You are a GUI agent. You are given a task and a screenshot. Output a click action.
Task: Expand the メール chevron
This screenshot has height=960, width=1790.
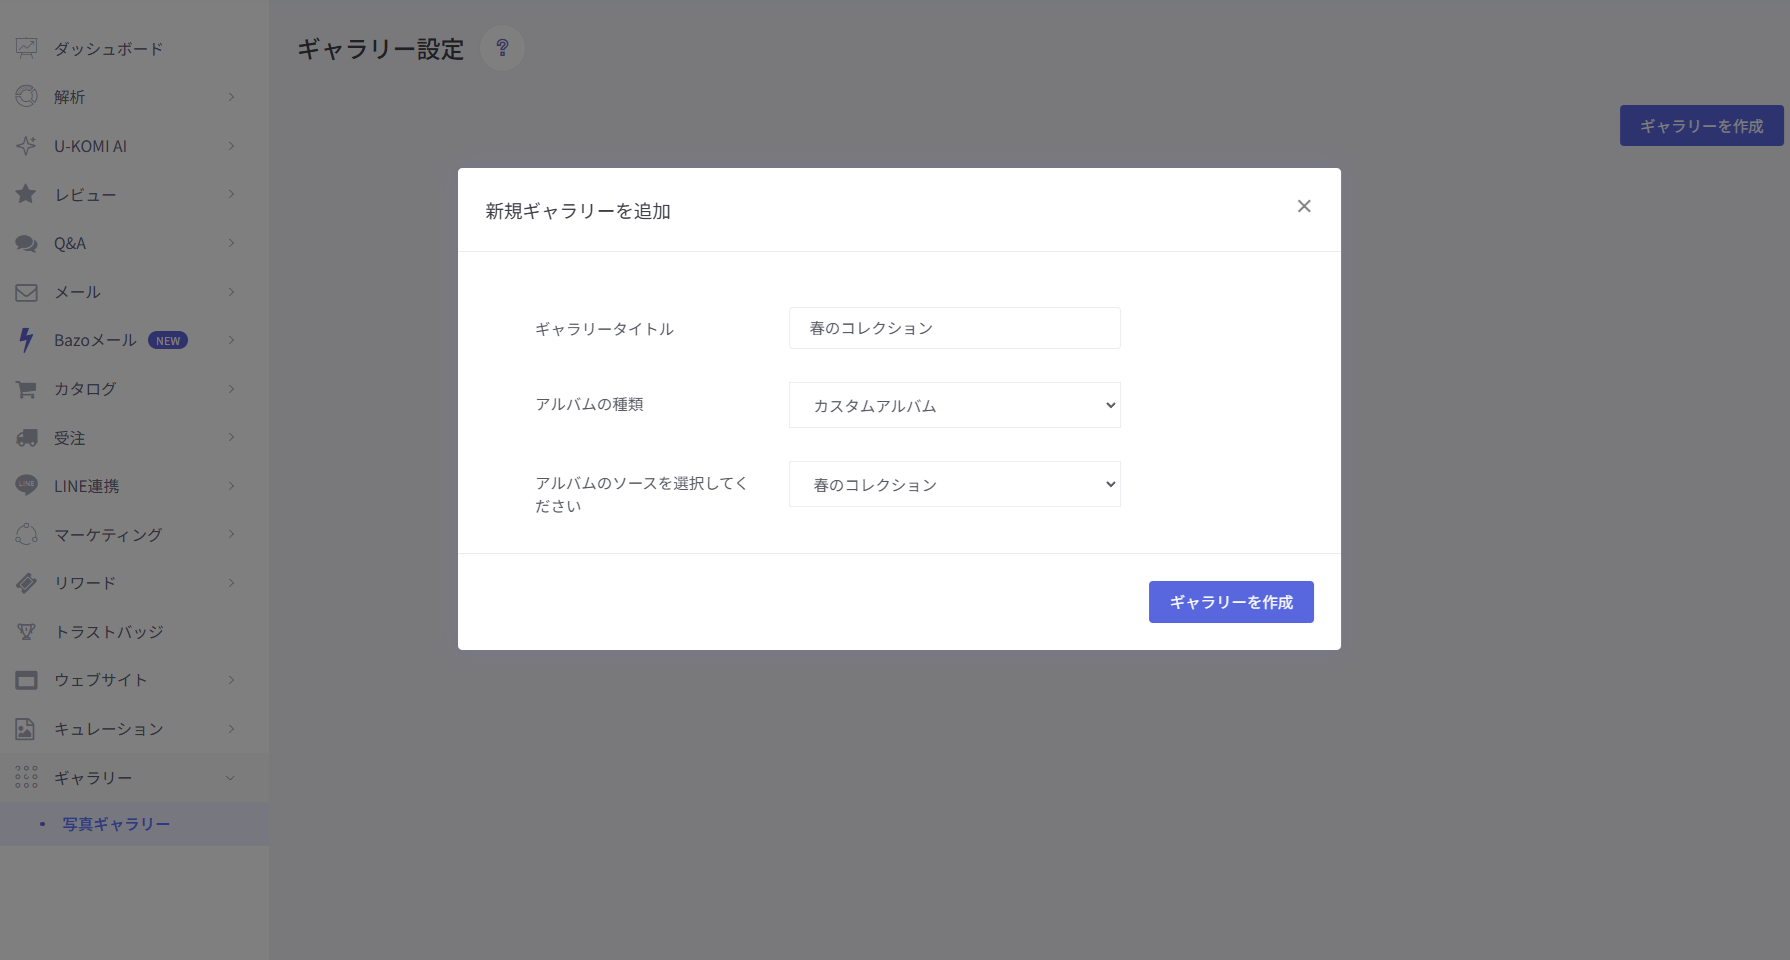[x=231, y=292]
